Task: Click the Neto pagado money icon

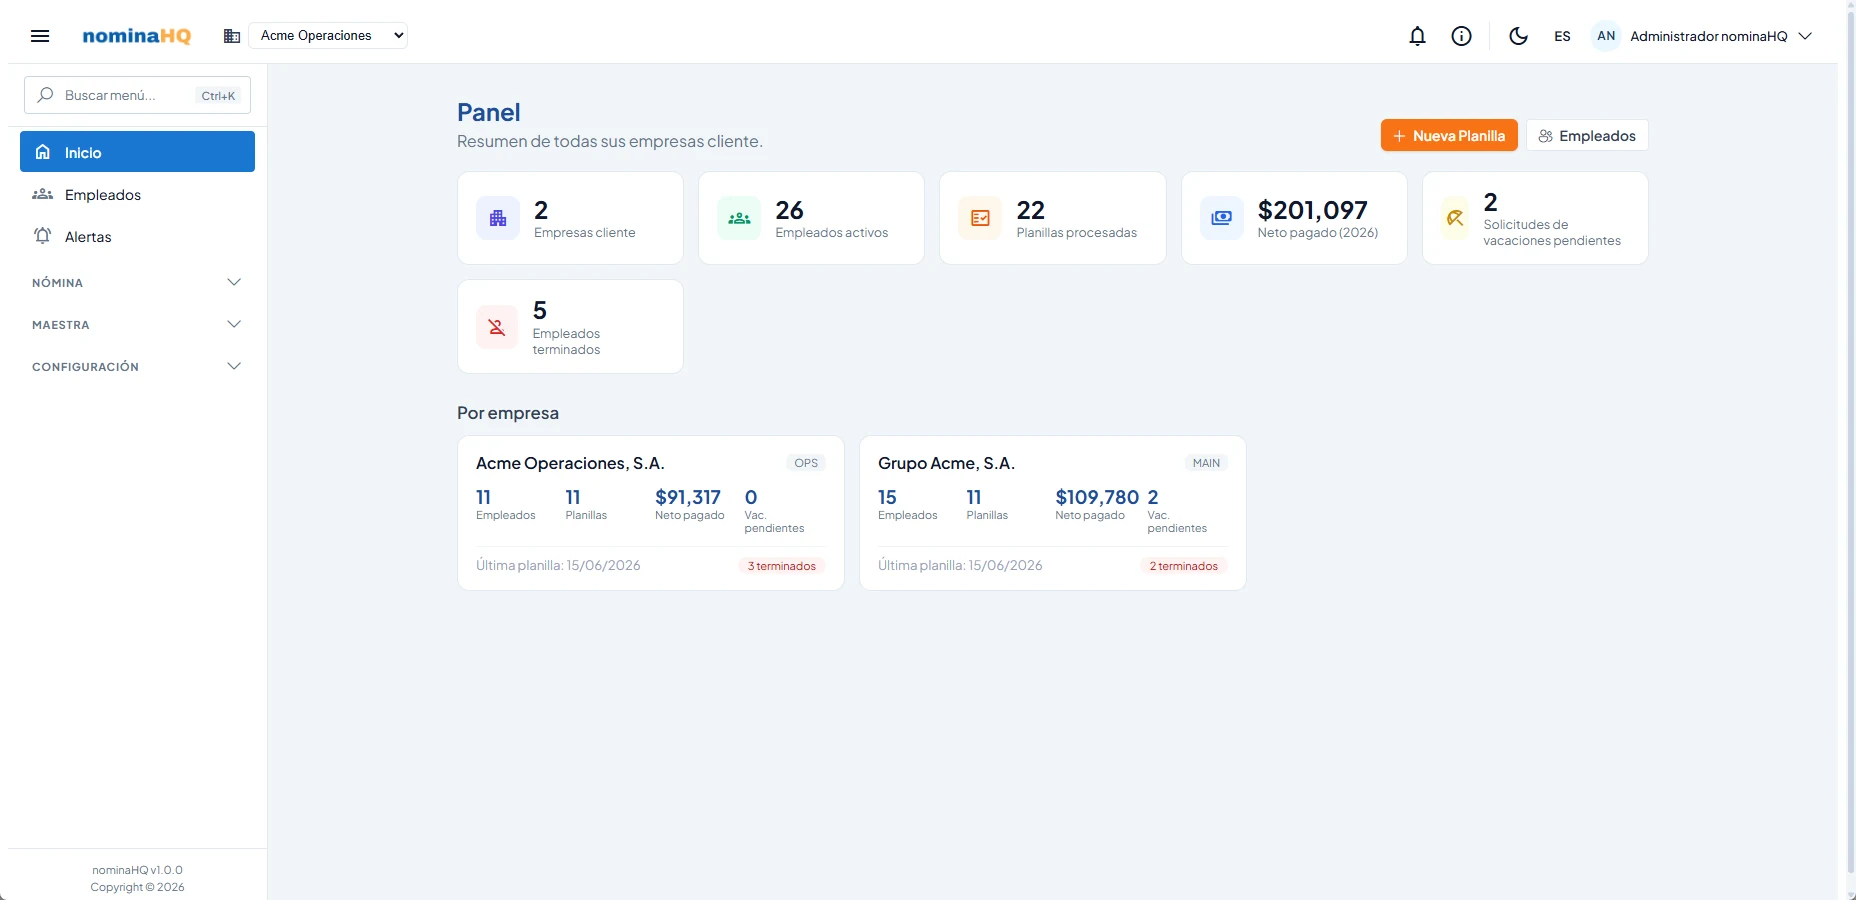Action: 1222,218
